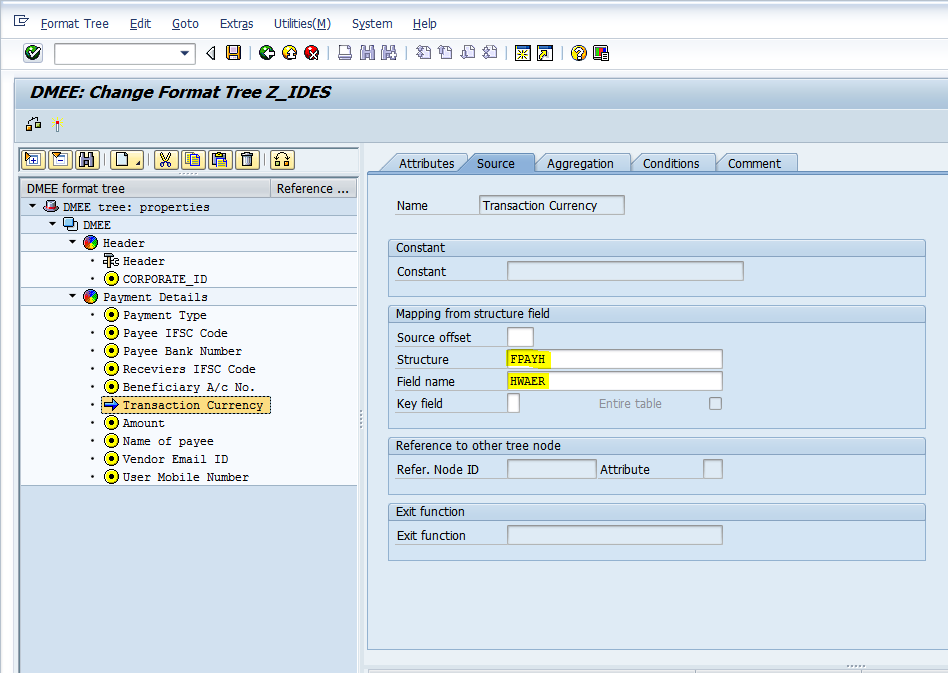This screenshot has width=948, height=673.
Task: Click the green Enter checkmark icon
Action: click(x=33, y=53)
